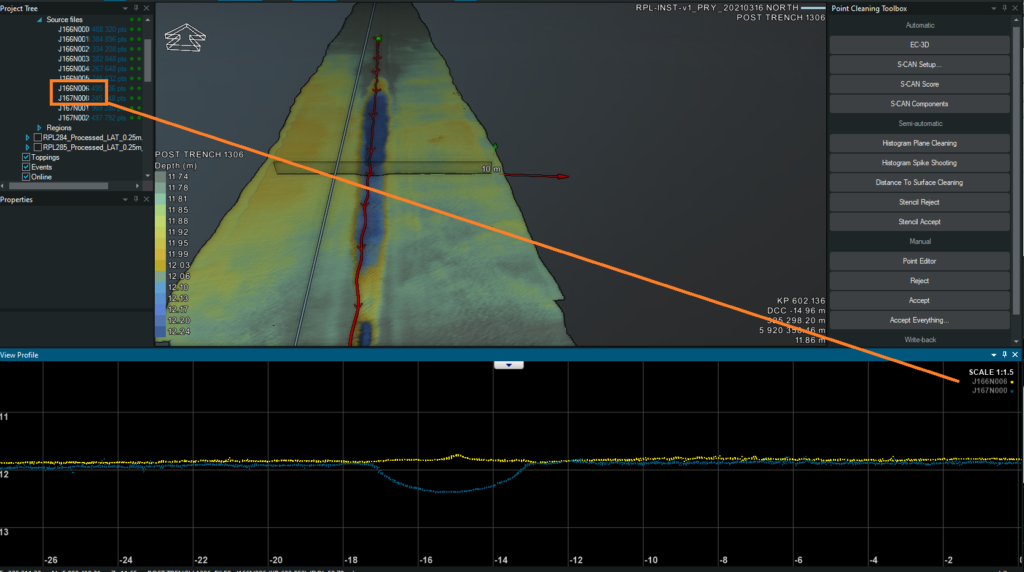Image resolution: width=1024 pixels, height=572 pixels.
Task: Click the SCALE 1:1.5 label in the profile view
Action: [x=991, y=372]
